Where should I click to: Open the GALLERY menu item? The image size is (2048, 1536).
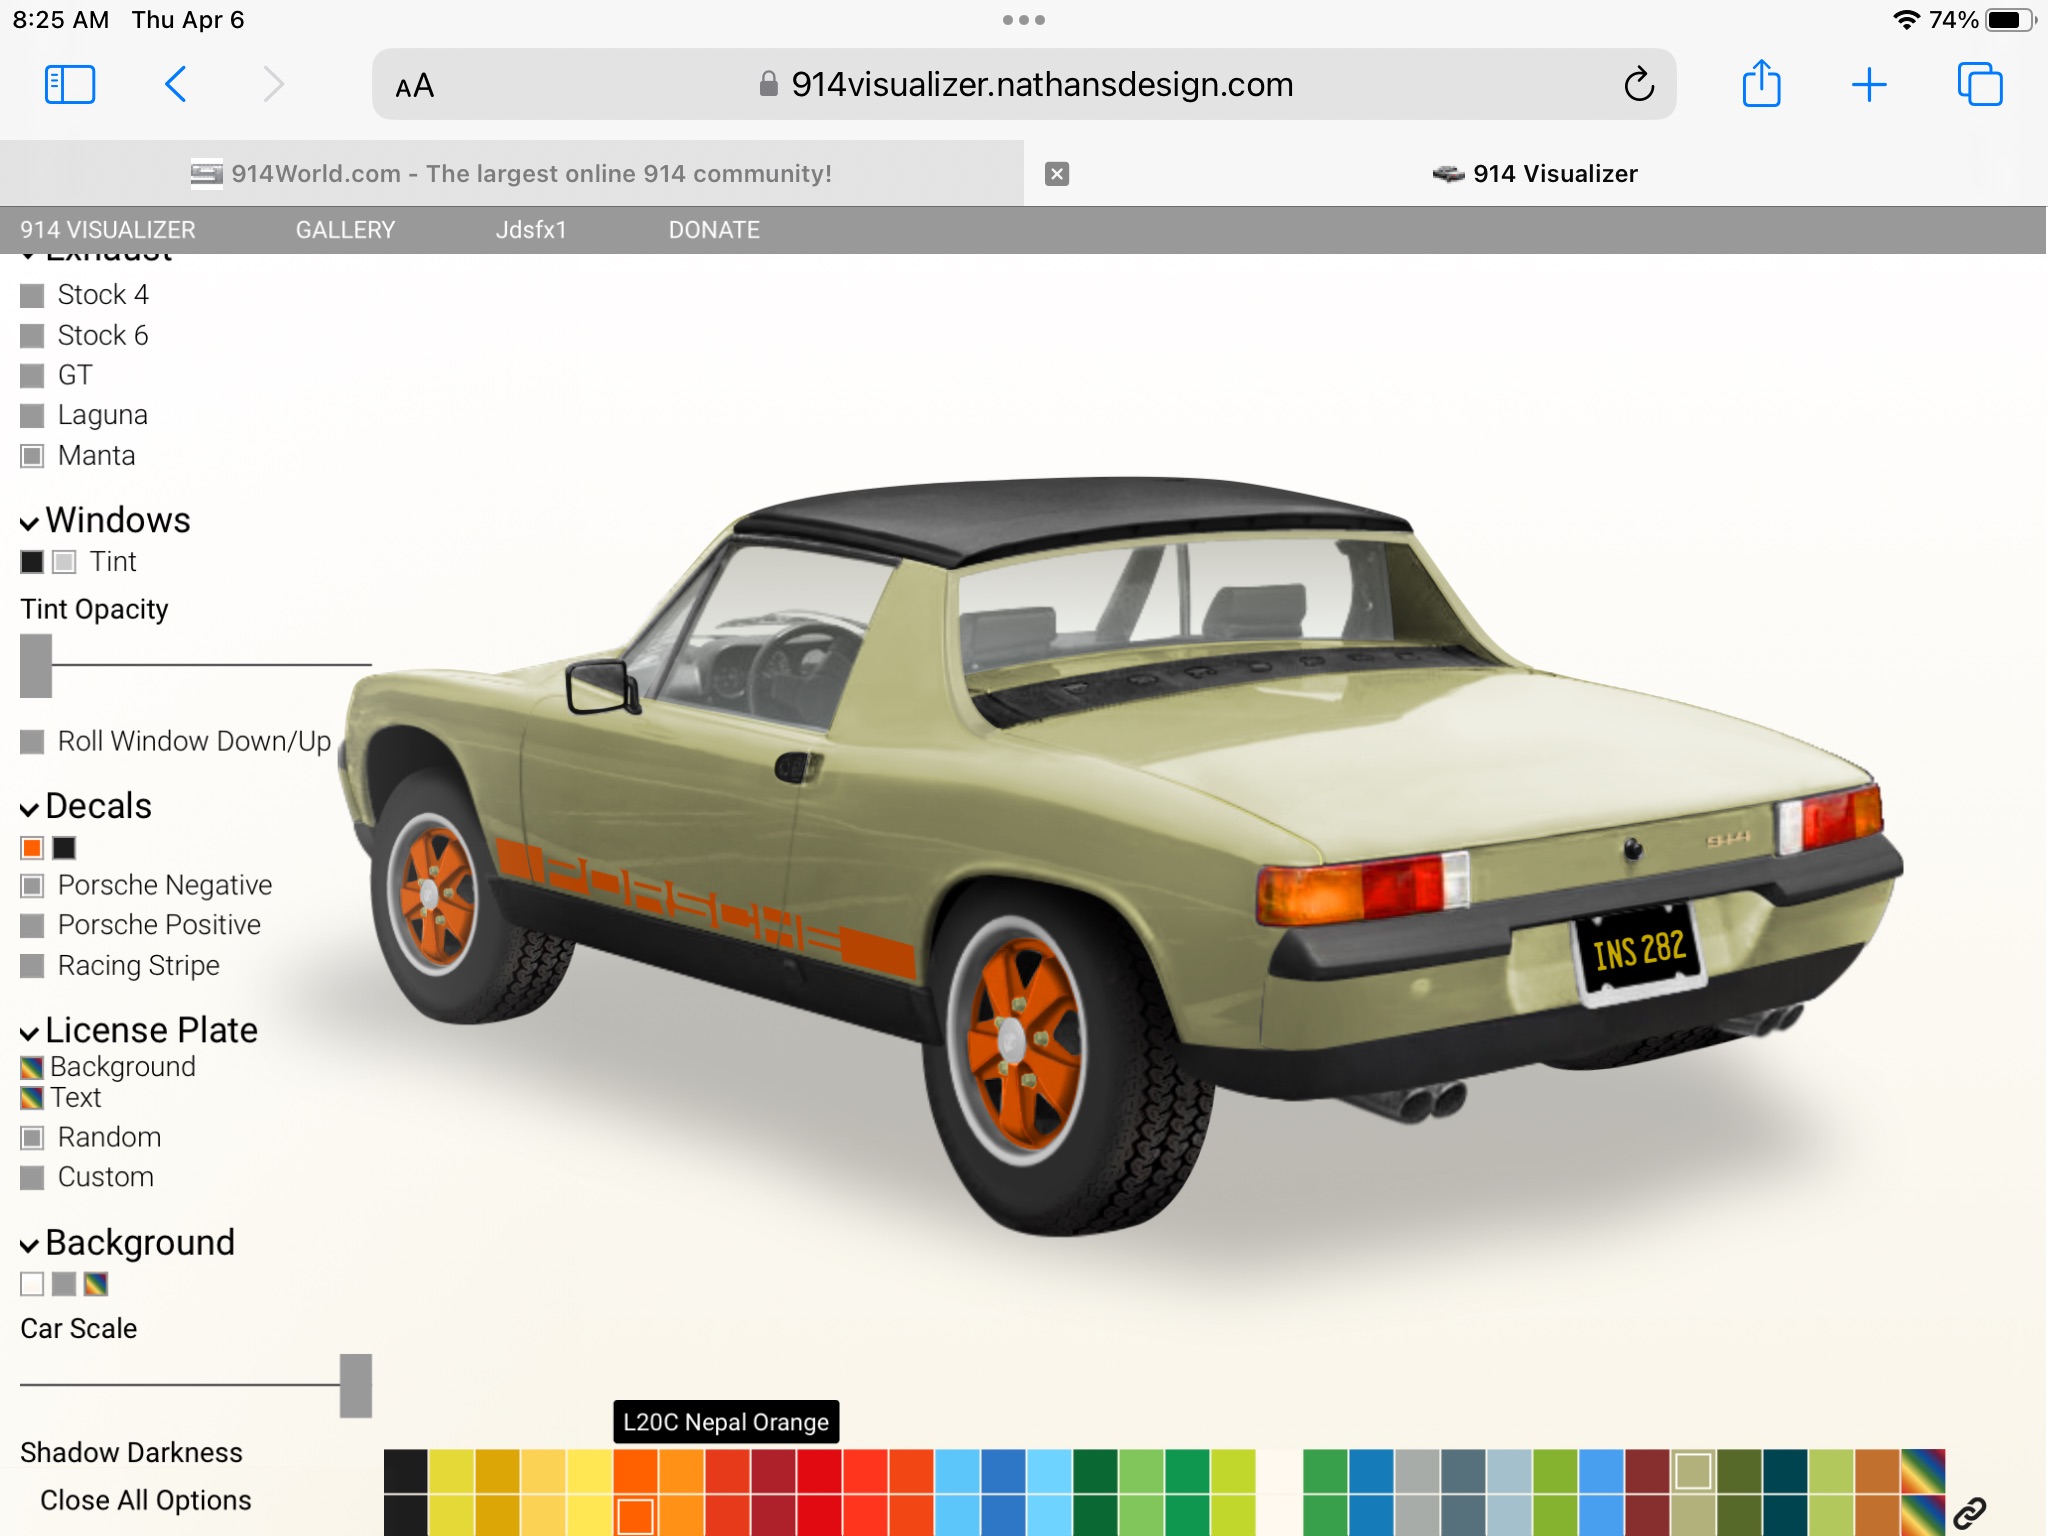(345, 230)
